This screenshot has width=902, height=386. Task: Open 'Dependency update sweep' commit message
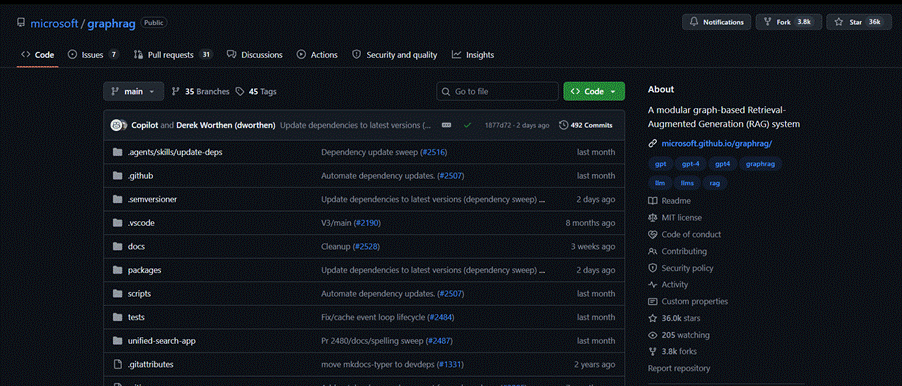[x=369, y=152]
